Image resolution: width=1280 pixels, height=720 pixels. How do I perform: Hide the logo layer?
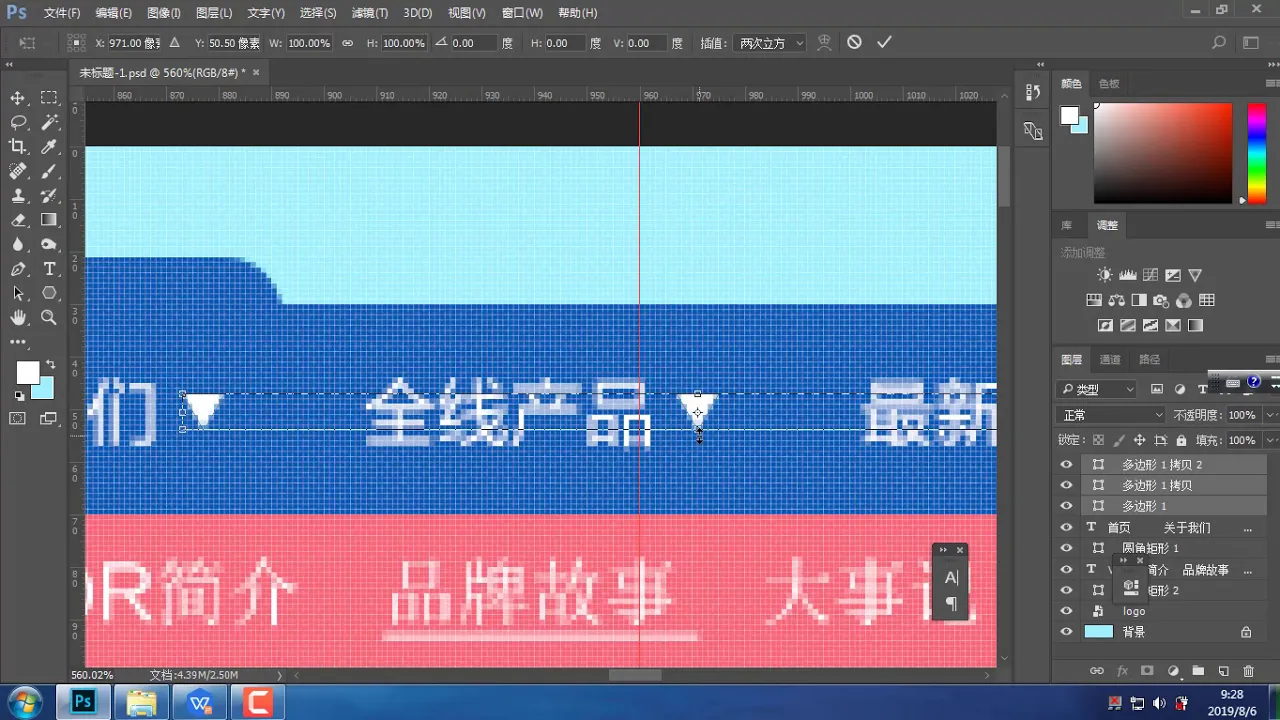click(1066, 611)
